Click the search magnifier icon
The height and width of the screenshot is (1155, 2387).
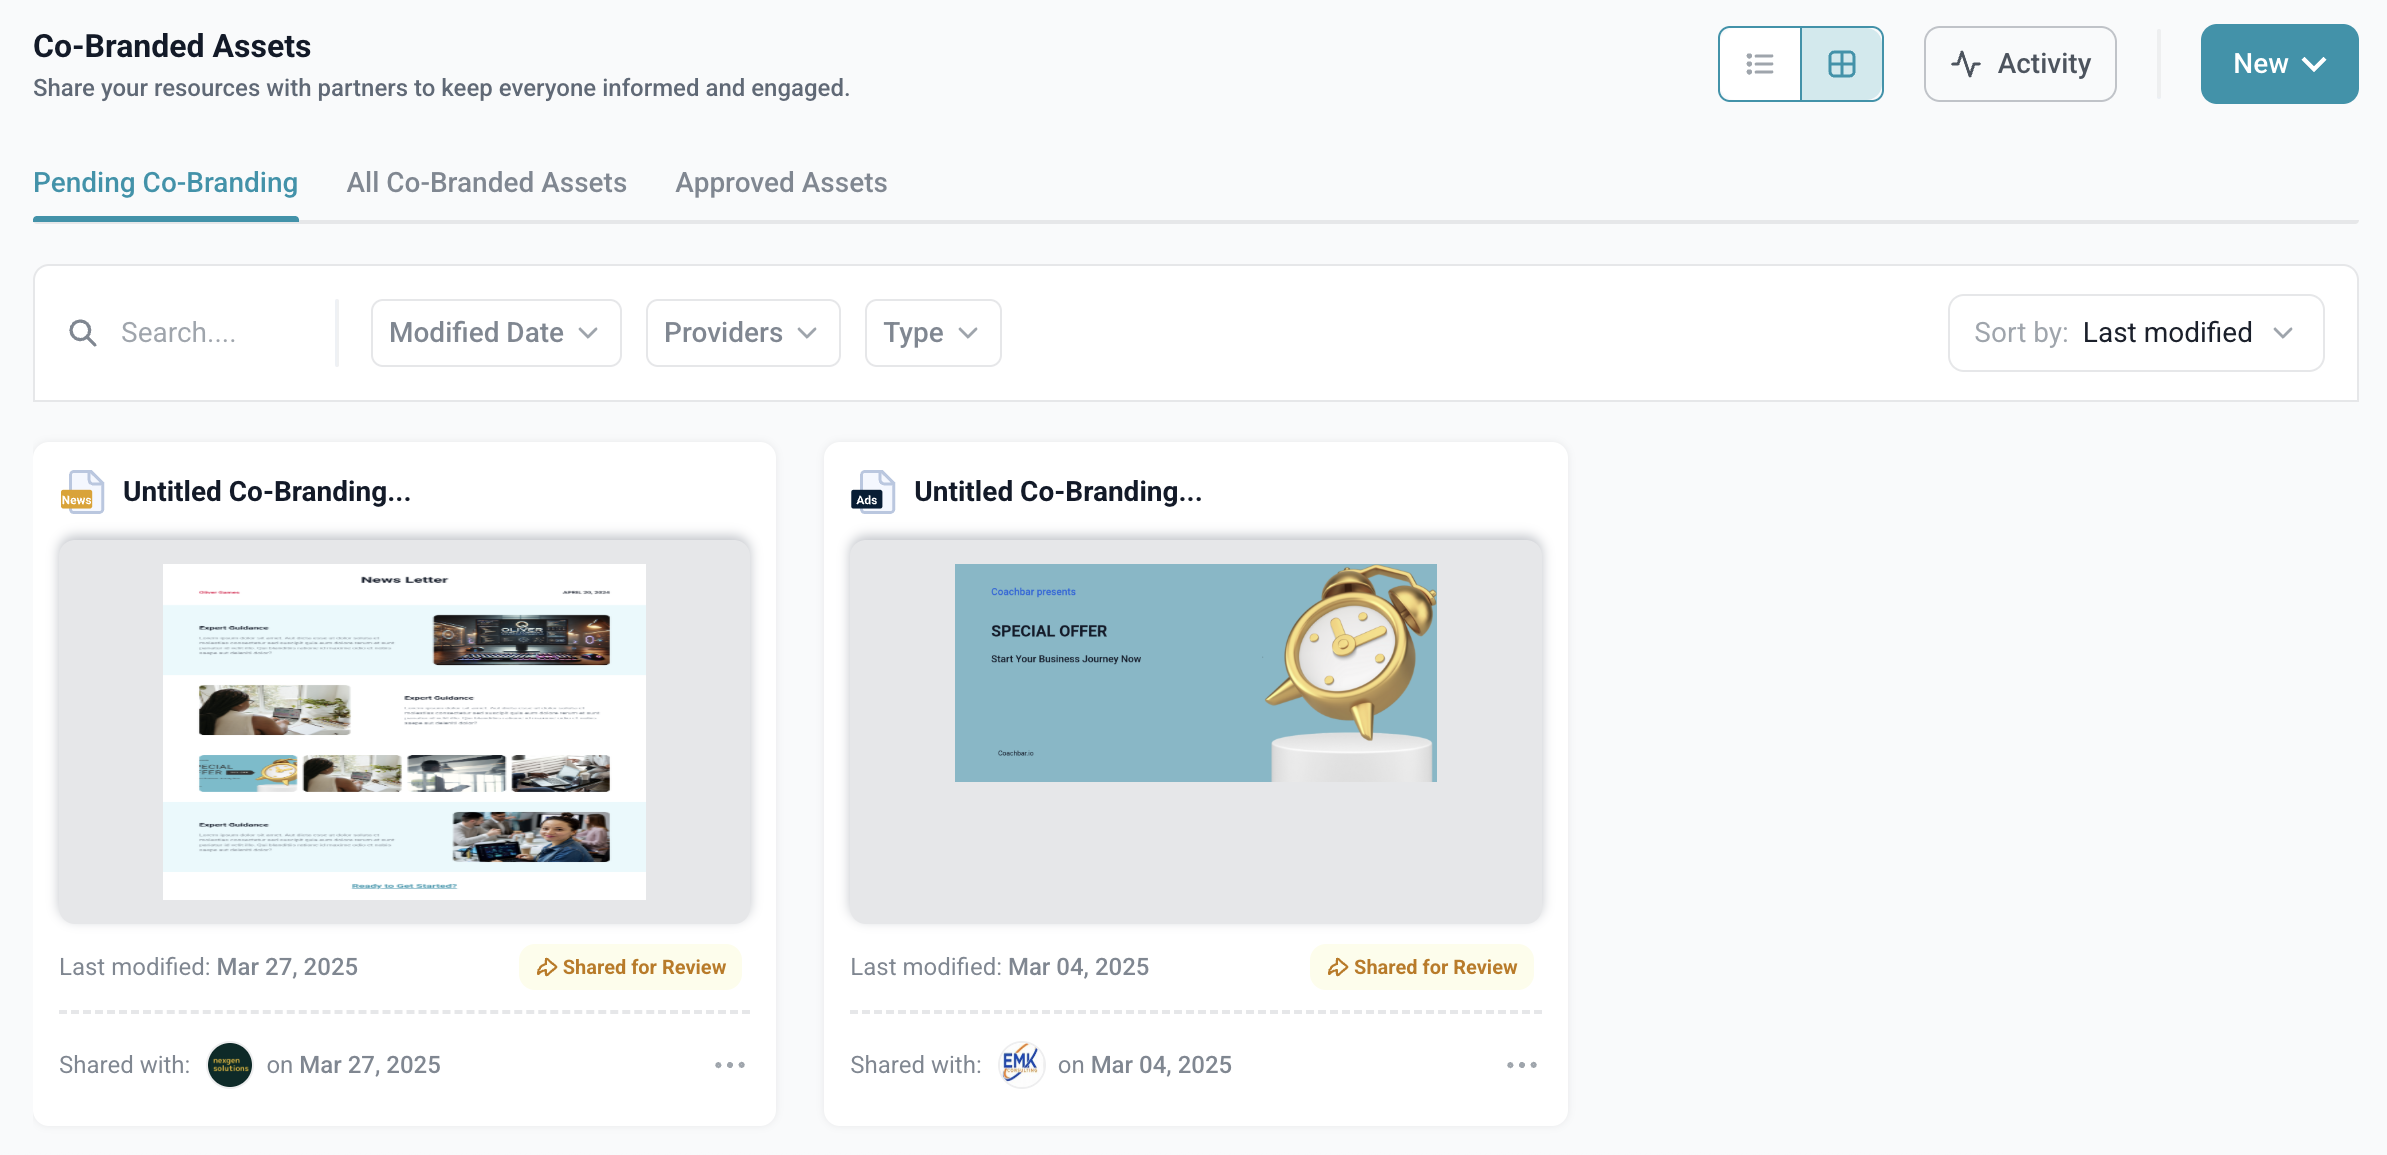83,333
